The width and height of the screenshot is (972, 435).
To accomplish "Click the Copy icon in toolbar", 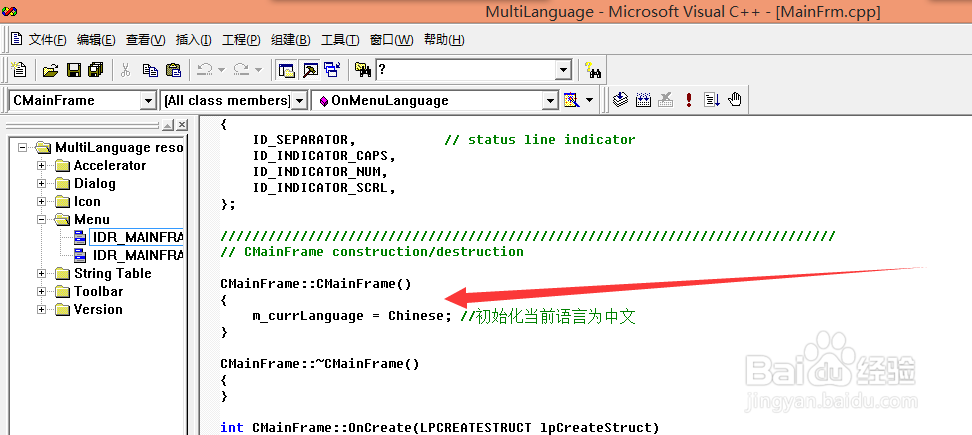I will pos(150,70).
